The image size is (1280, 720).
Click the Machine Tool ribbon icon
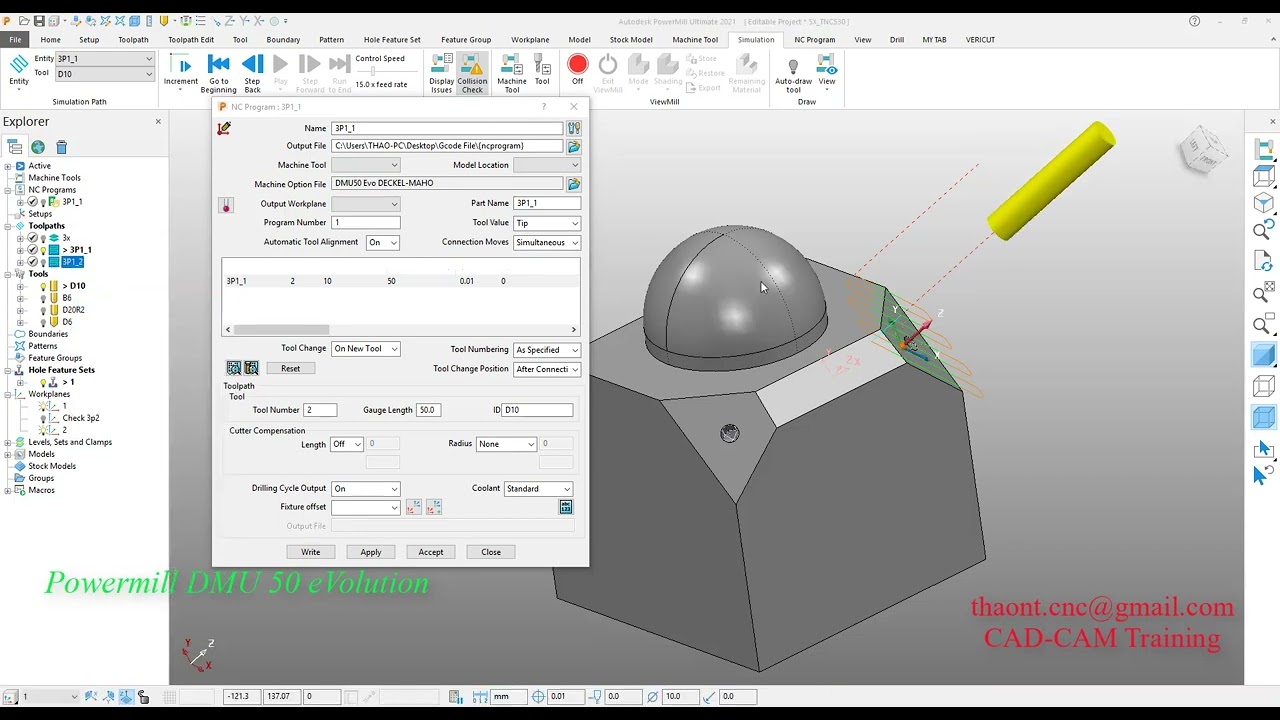(512, 66)
